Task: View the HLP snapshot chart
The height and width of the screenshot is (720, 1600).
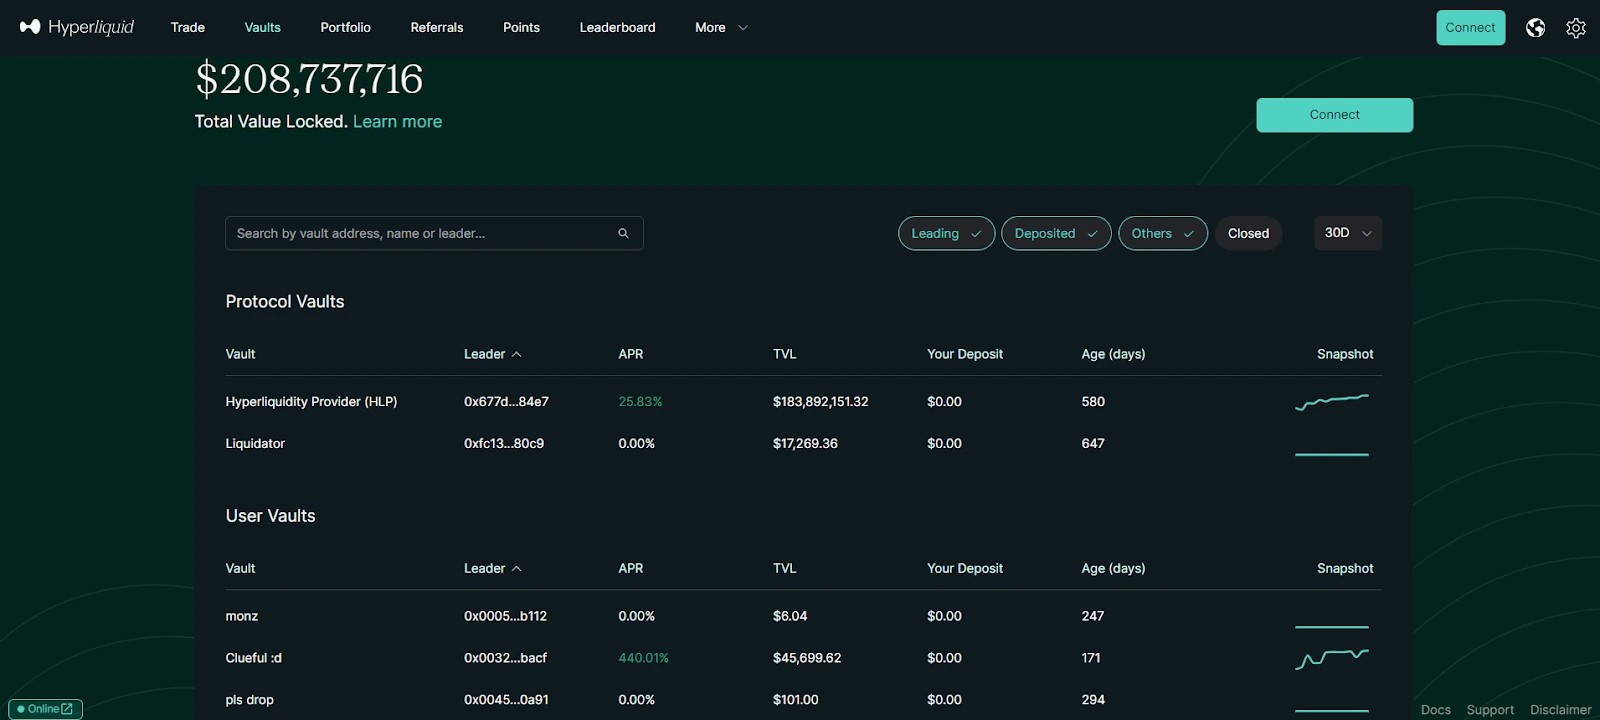Action: pyautogui.click(x=1332, y=402)
